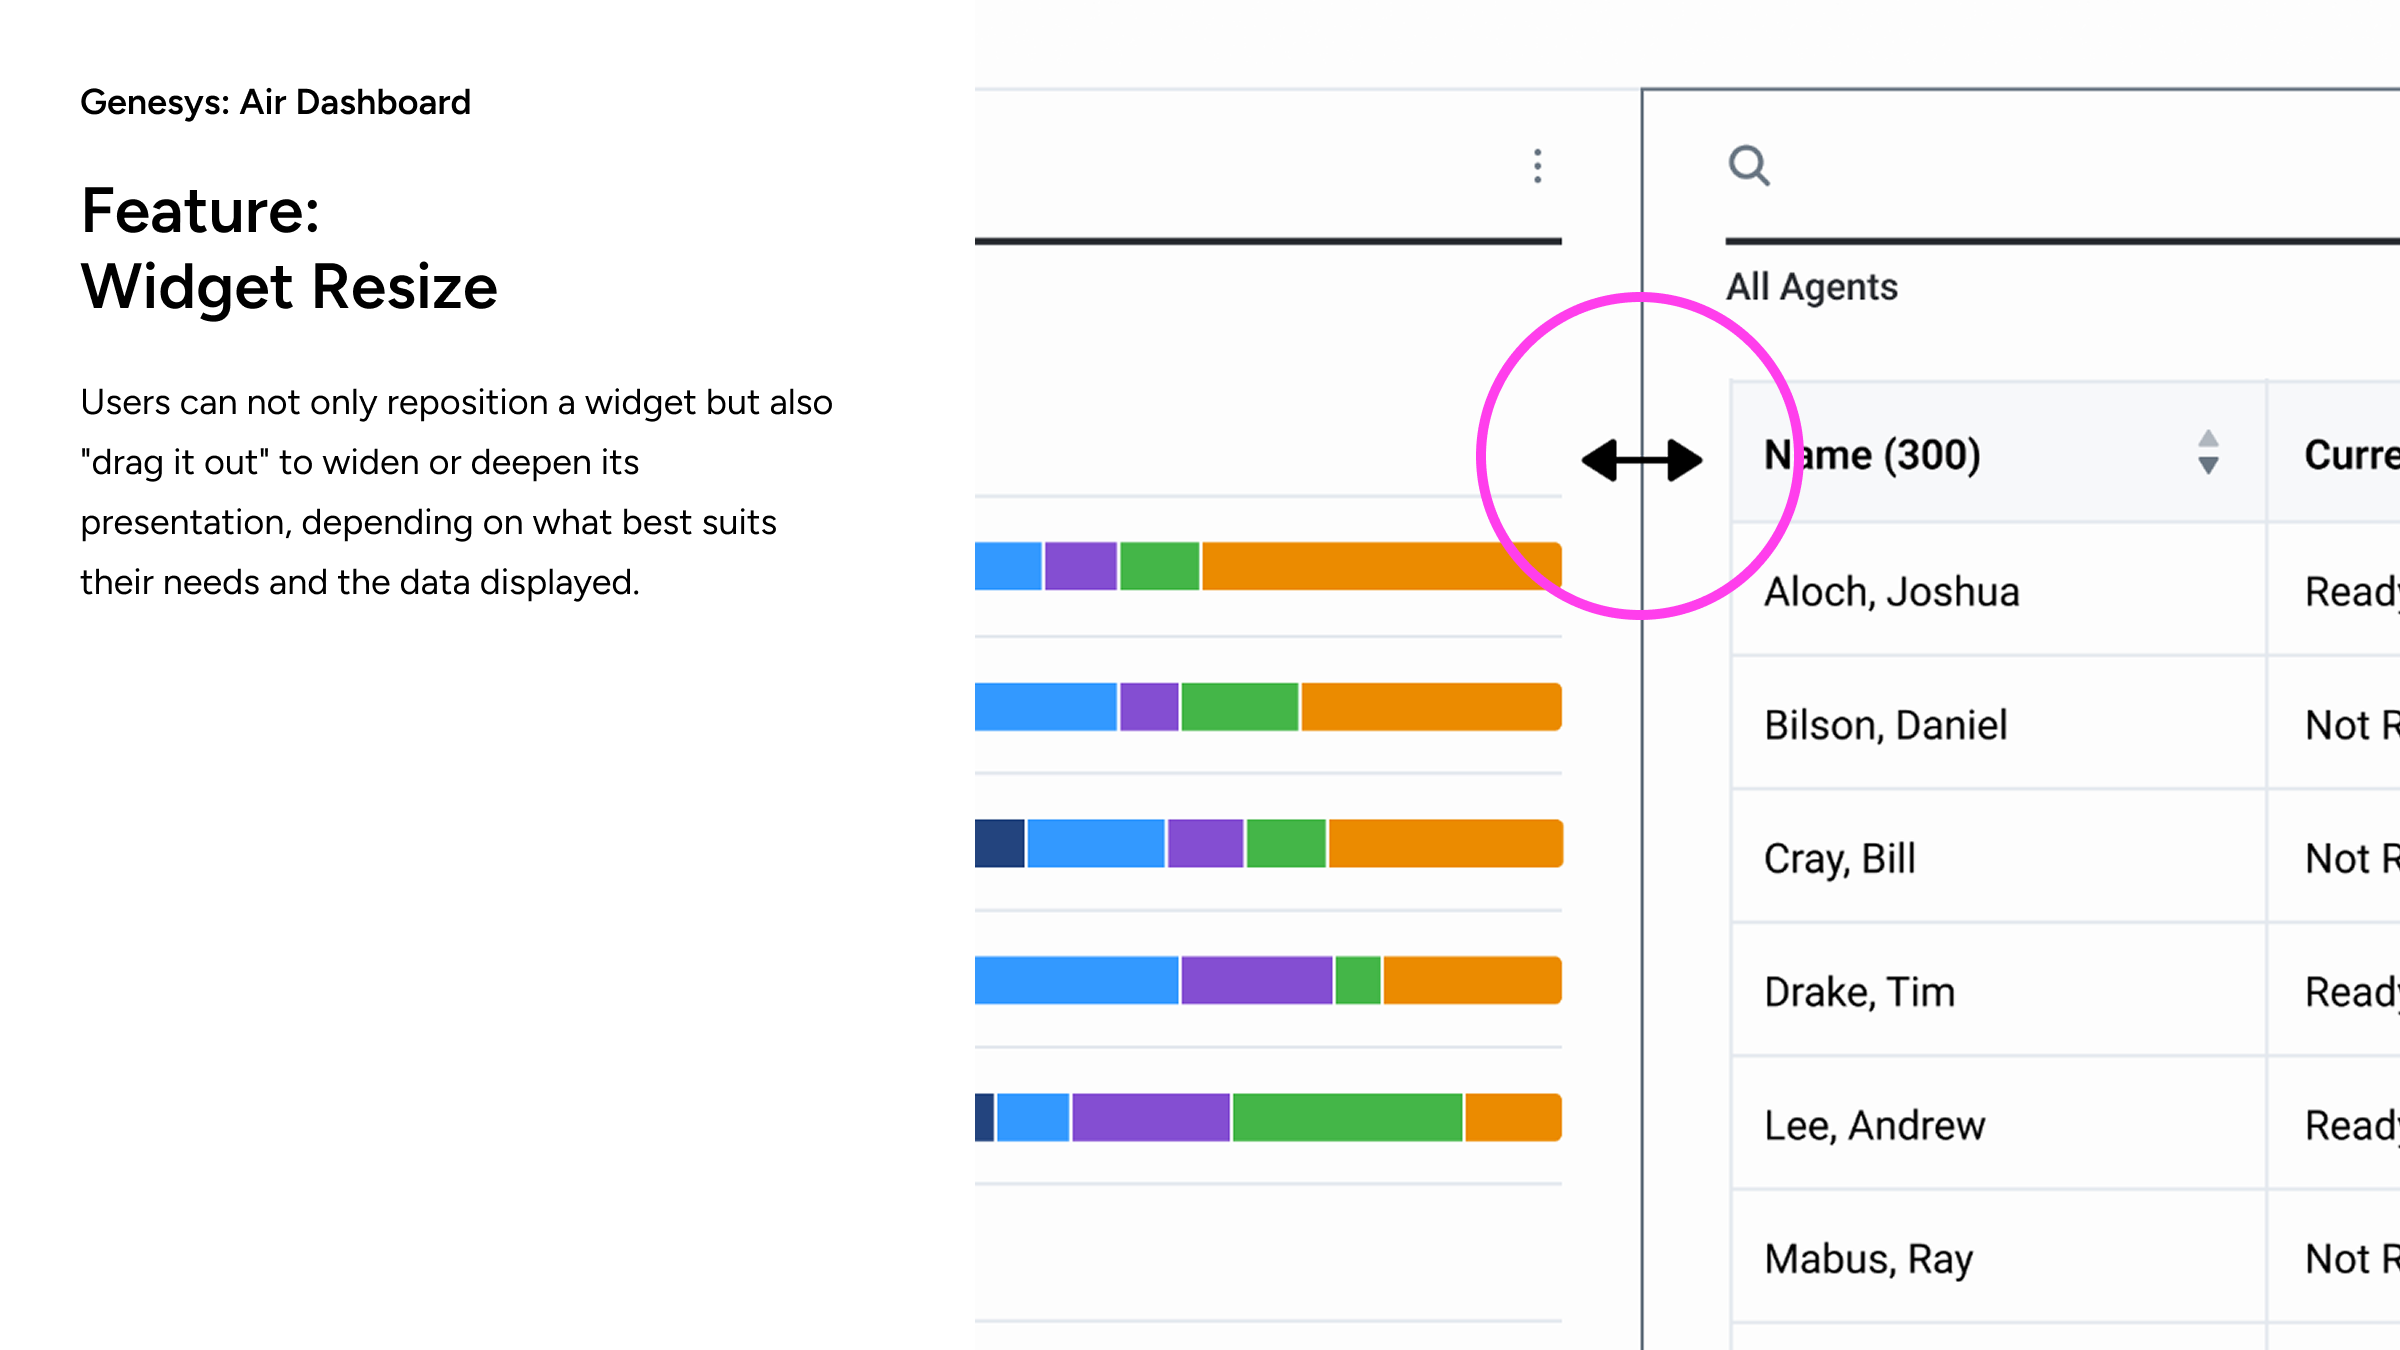Click the search magnifier icon
Viewport: 2400px width, 1350px height.
[x=1749, y=166]
